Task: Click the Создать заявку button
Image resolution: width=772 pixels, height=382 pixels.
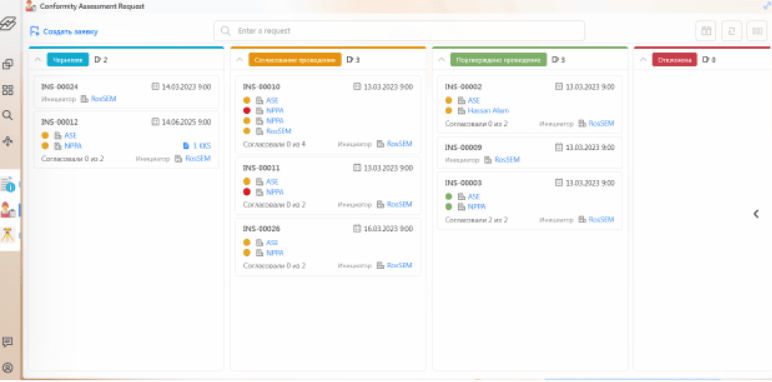Action: [x=64, y=32]
